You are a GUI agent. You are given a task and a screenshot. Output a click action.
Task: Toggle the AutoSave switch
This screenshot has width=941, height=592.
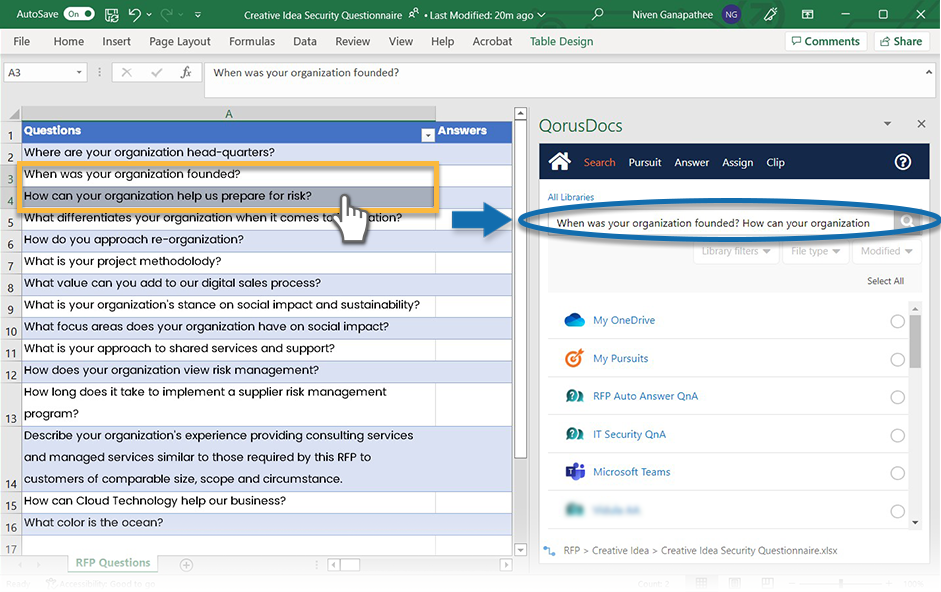(78, 15)
